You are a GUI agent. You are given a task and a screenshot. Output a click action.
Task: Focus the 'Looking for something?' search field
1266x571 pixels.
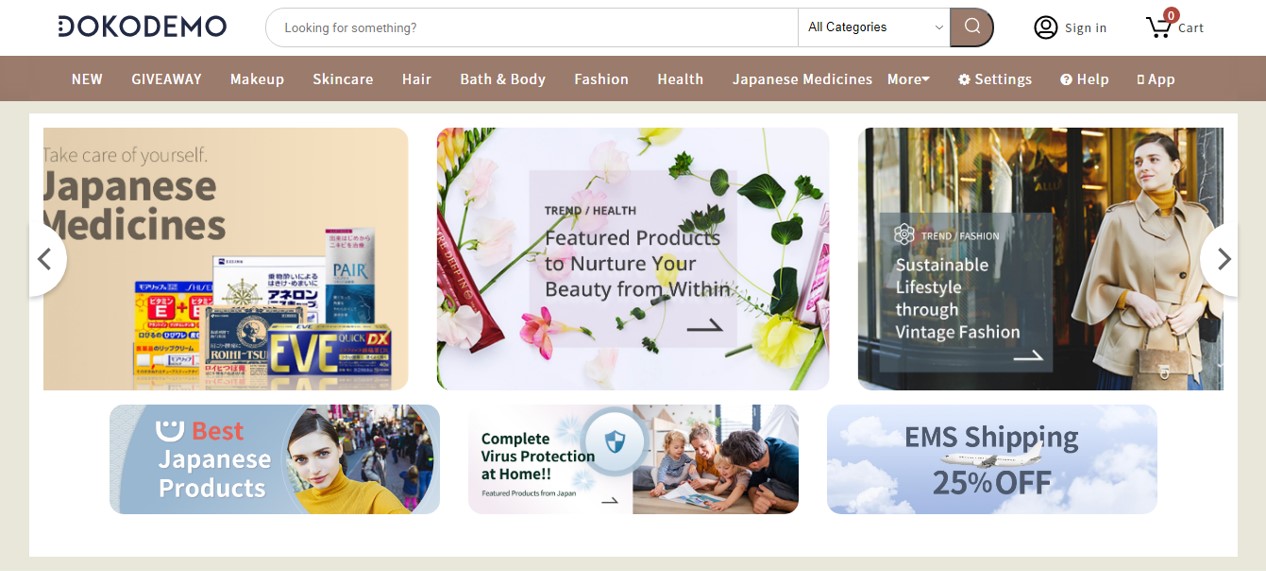[x=531, y=27]
